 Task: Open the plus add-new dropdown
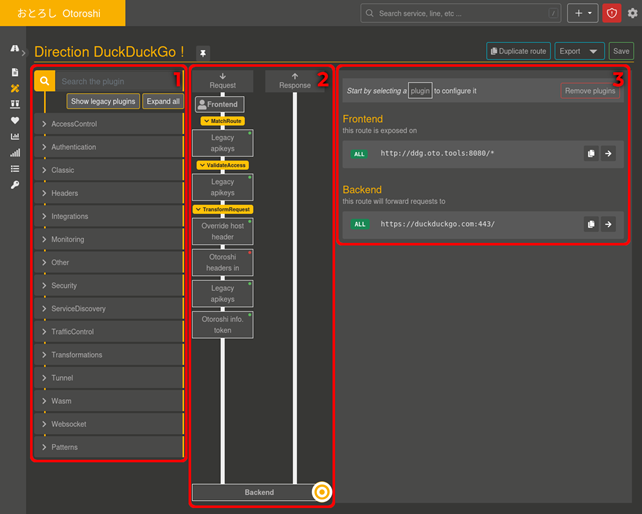coord(583,14)
